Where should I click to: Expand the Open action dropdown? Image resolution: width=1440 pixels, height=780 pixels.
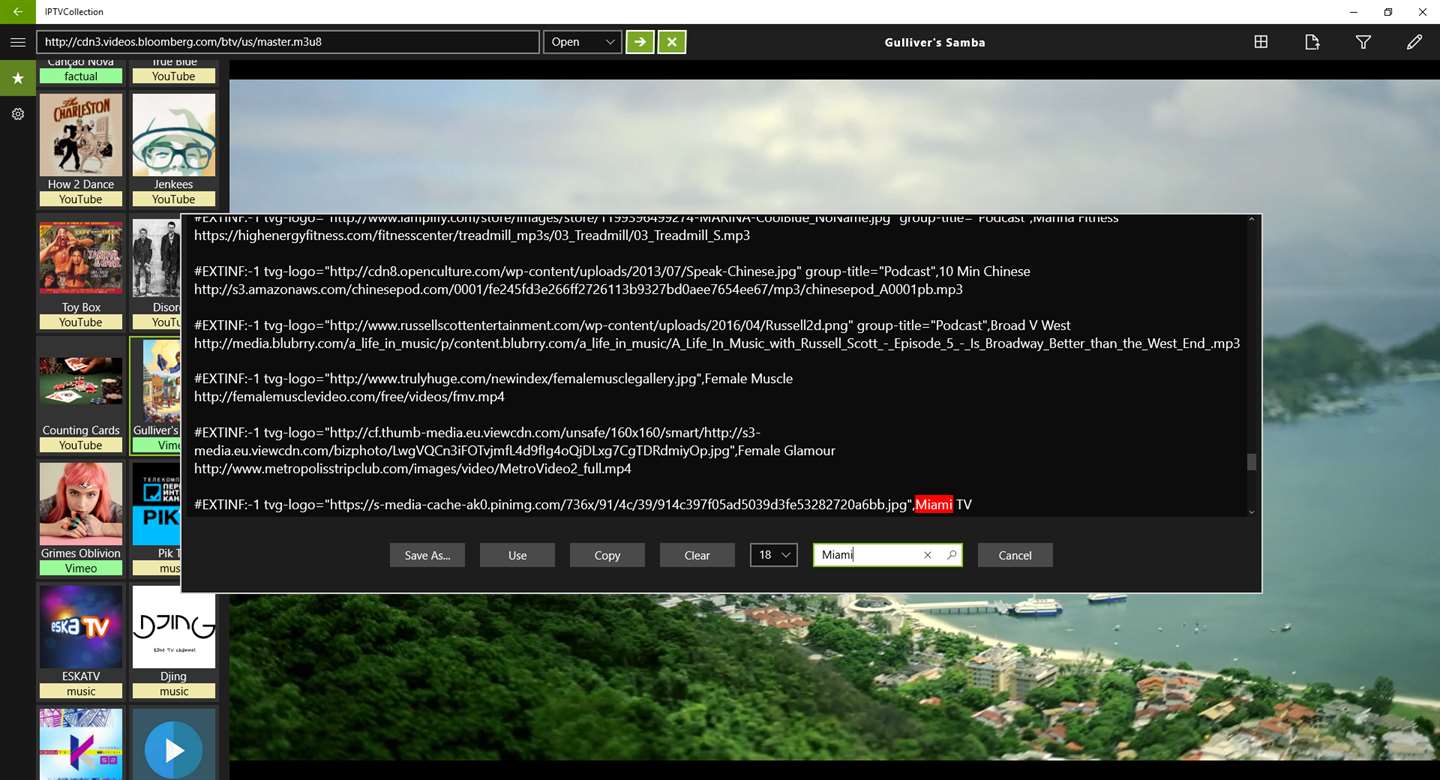582,42
